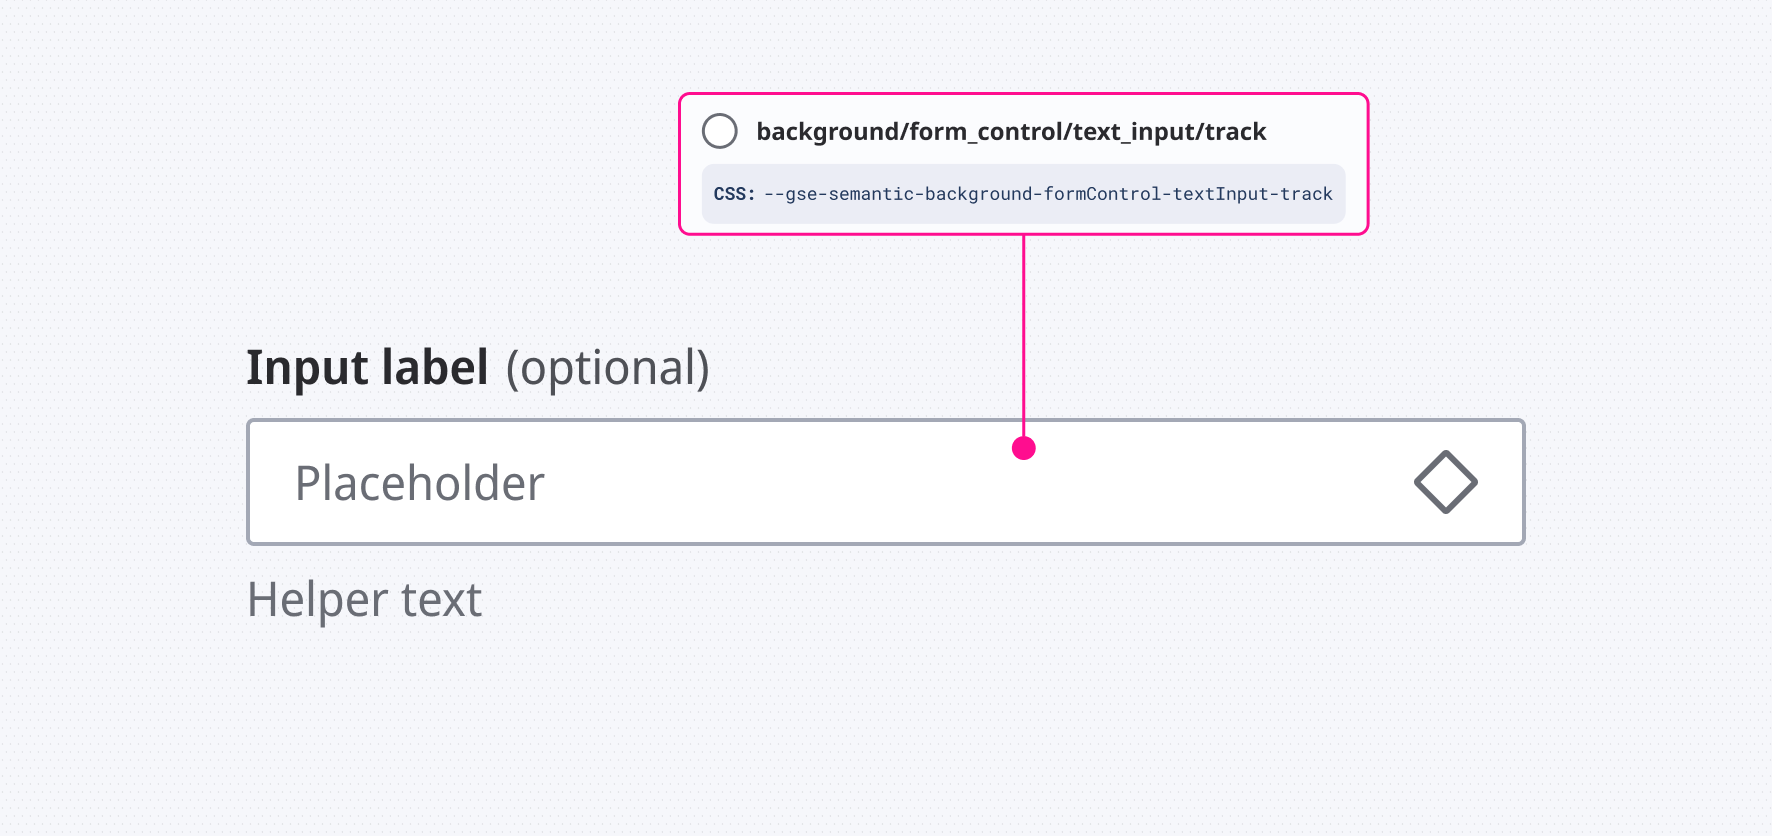This screenshot has height=836, width=1772.
Task: Click the Input label heading text
Action: (x=369, y=368)
